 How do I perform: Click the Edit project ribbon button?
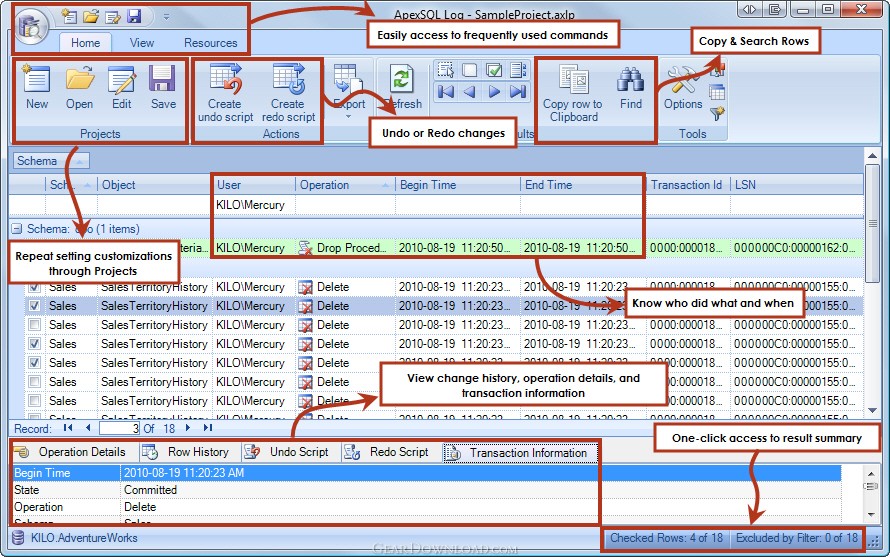(121, 87)
